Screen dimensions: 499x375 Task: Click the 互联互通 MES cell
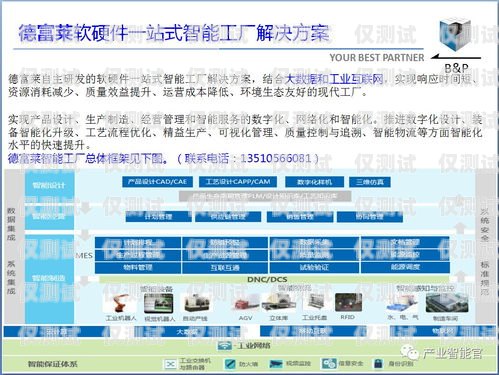click(225, 268)
